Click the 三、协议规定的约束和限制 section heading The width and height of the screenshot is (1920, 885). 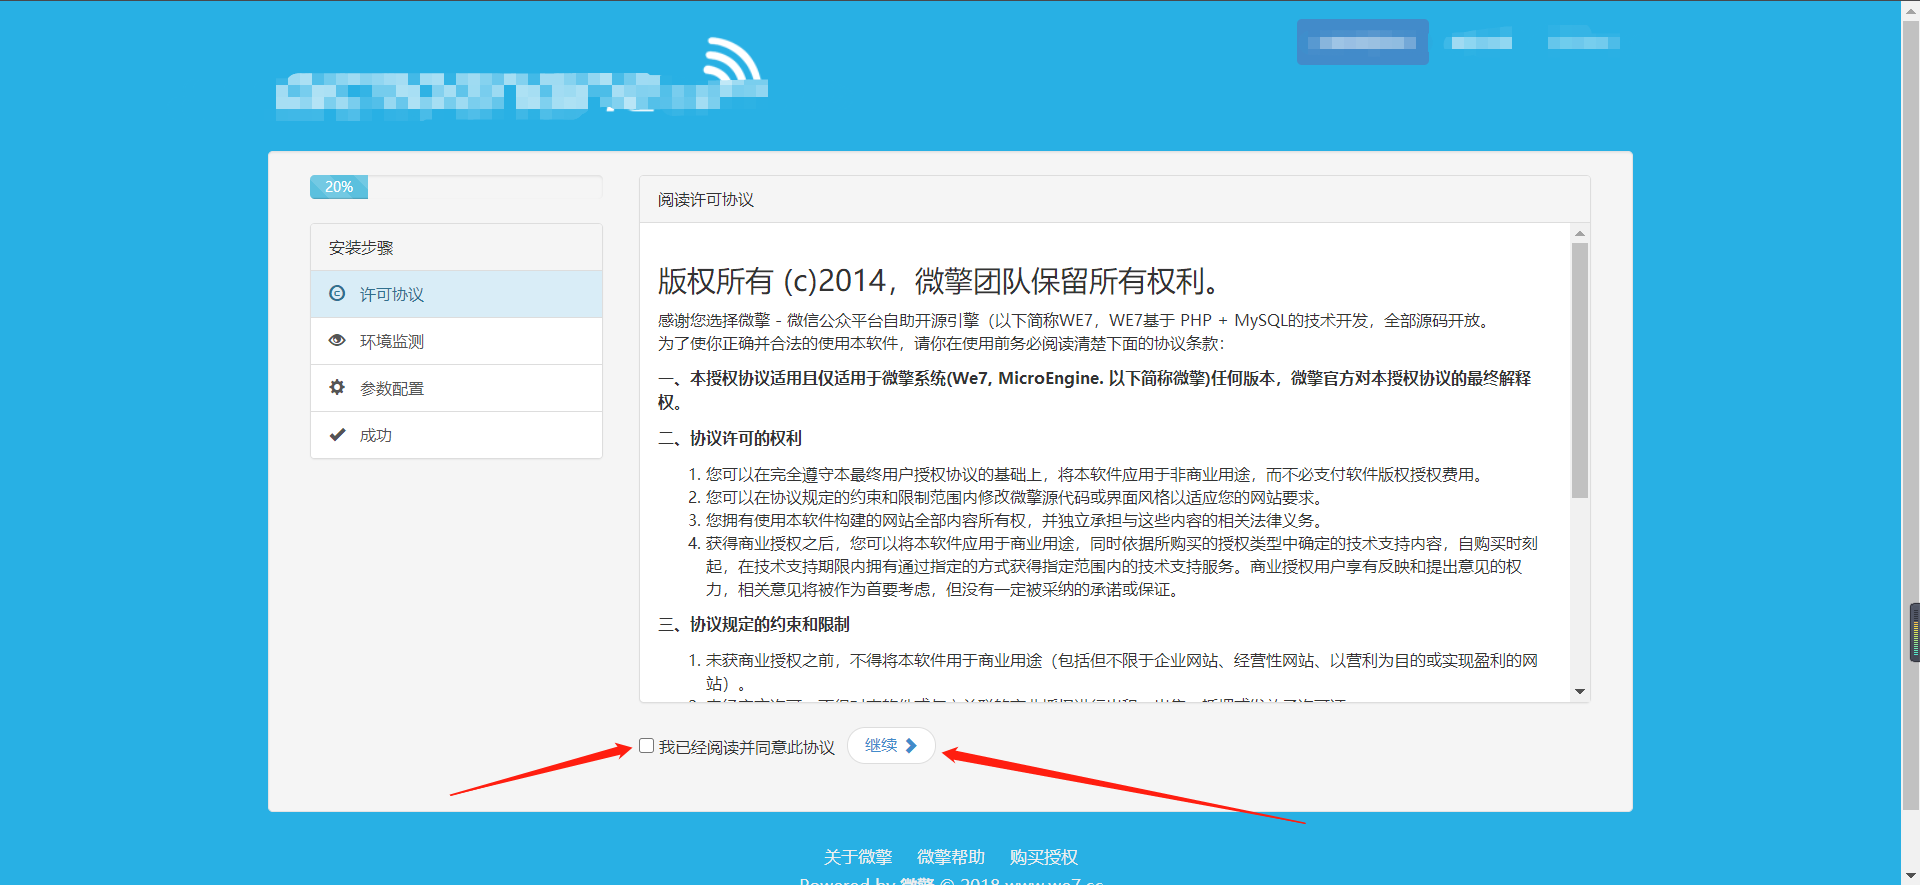click(754, 624)
